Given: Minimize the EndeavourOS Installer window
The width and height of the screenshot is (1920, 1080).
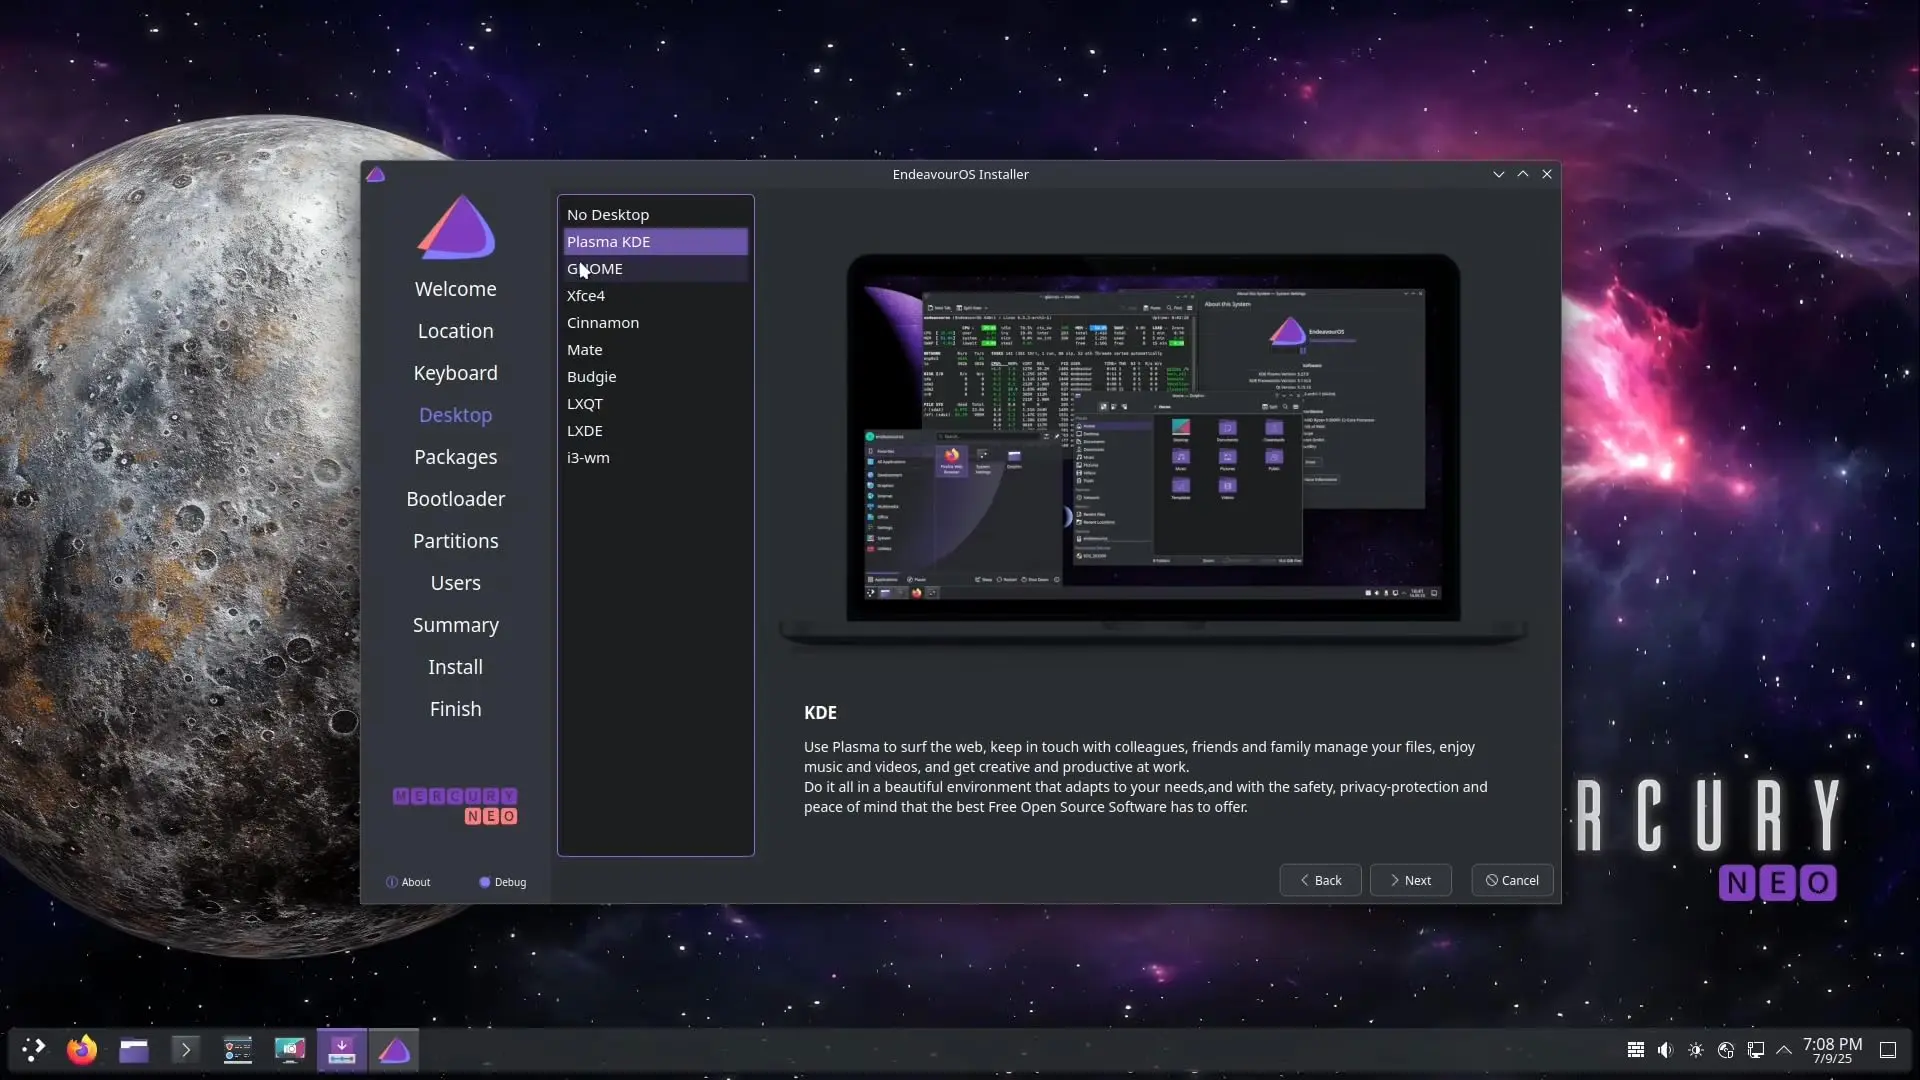Looking at the screenshot, I should [1499, 174].
